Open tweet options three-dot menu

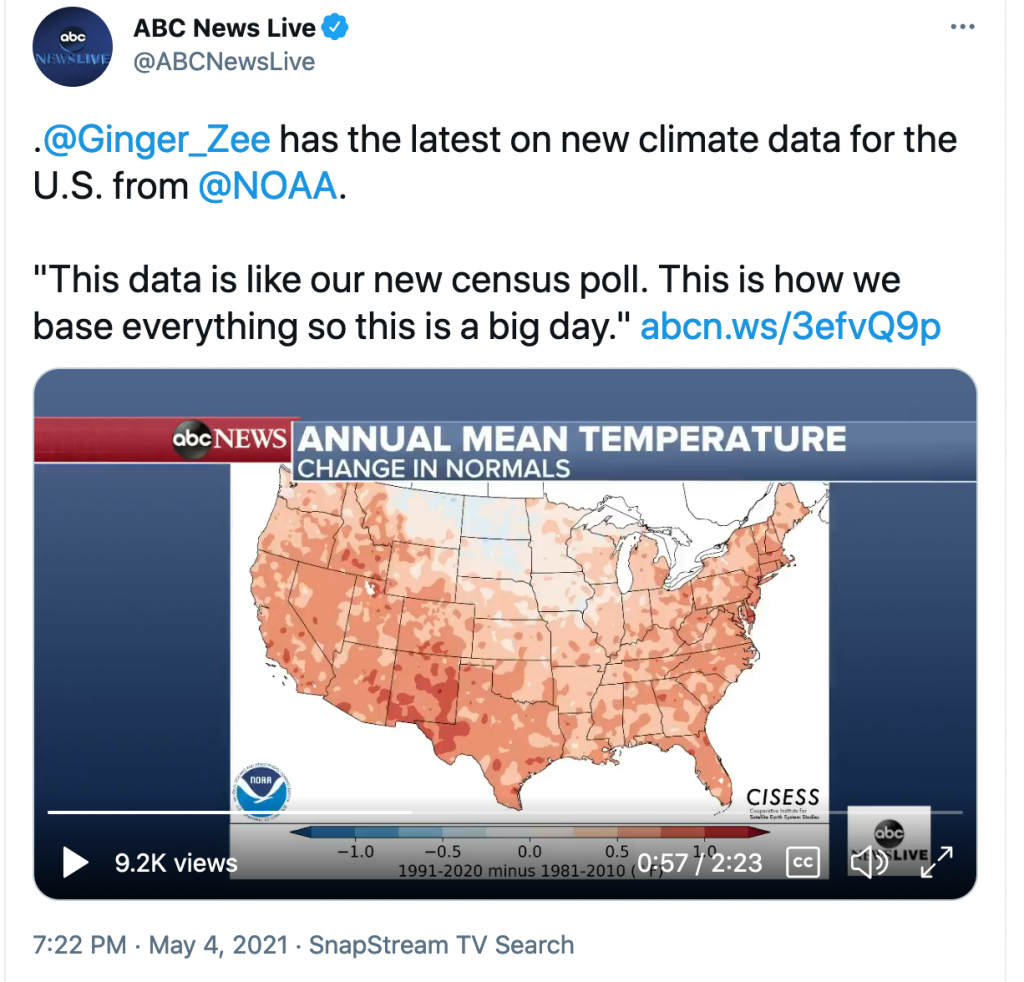tap(963, 27)
